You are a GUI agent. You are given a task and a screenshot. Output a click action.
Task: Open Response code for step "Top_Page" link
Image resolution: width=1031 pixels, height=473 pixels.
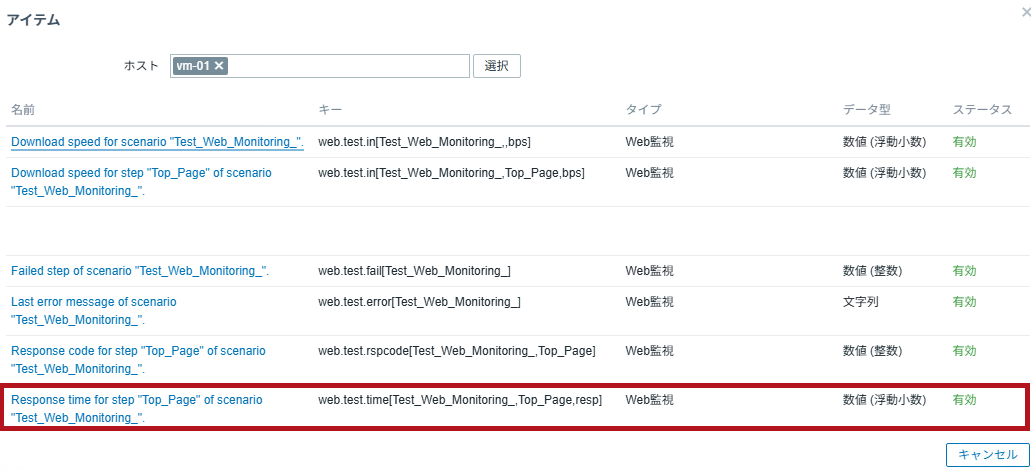tap(138, 359)
